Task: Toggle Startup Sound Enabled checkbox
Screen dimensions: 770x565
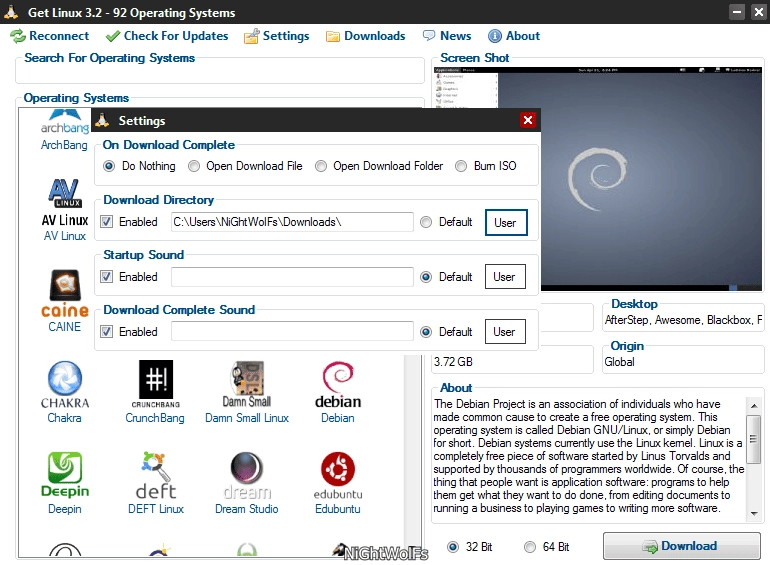Action: point(107,277)
